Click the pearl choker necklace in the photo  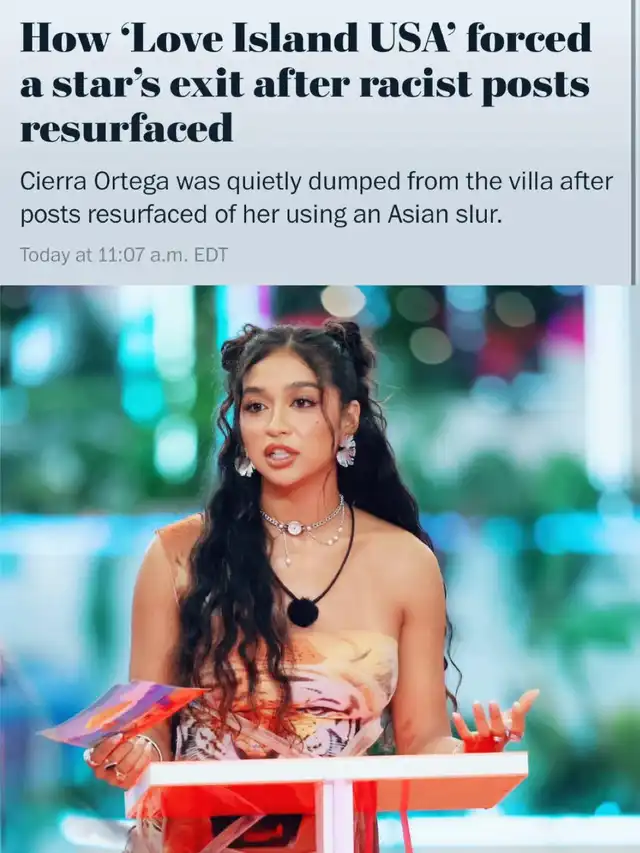[303, 521]
